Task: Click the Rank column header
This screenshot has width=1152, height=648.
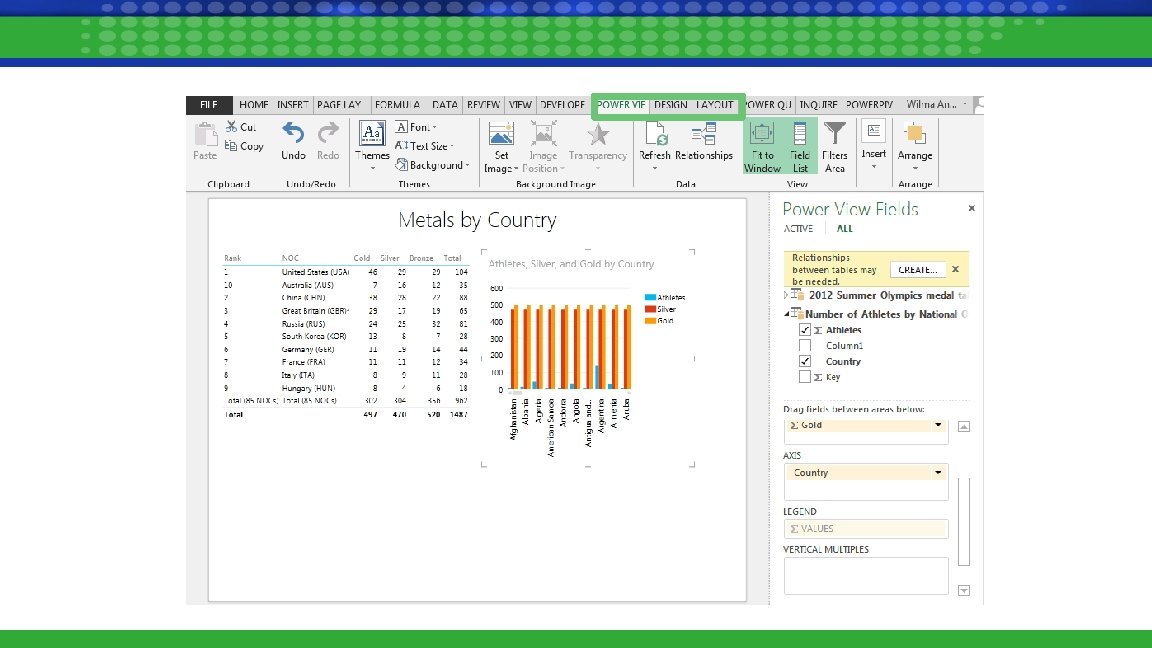Action: coord(233,258)
